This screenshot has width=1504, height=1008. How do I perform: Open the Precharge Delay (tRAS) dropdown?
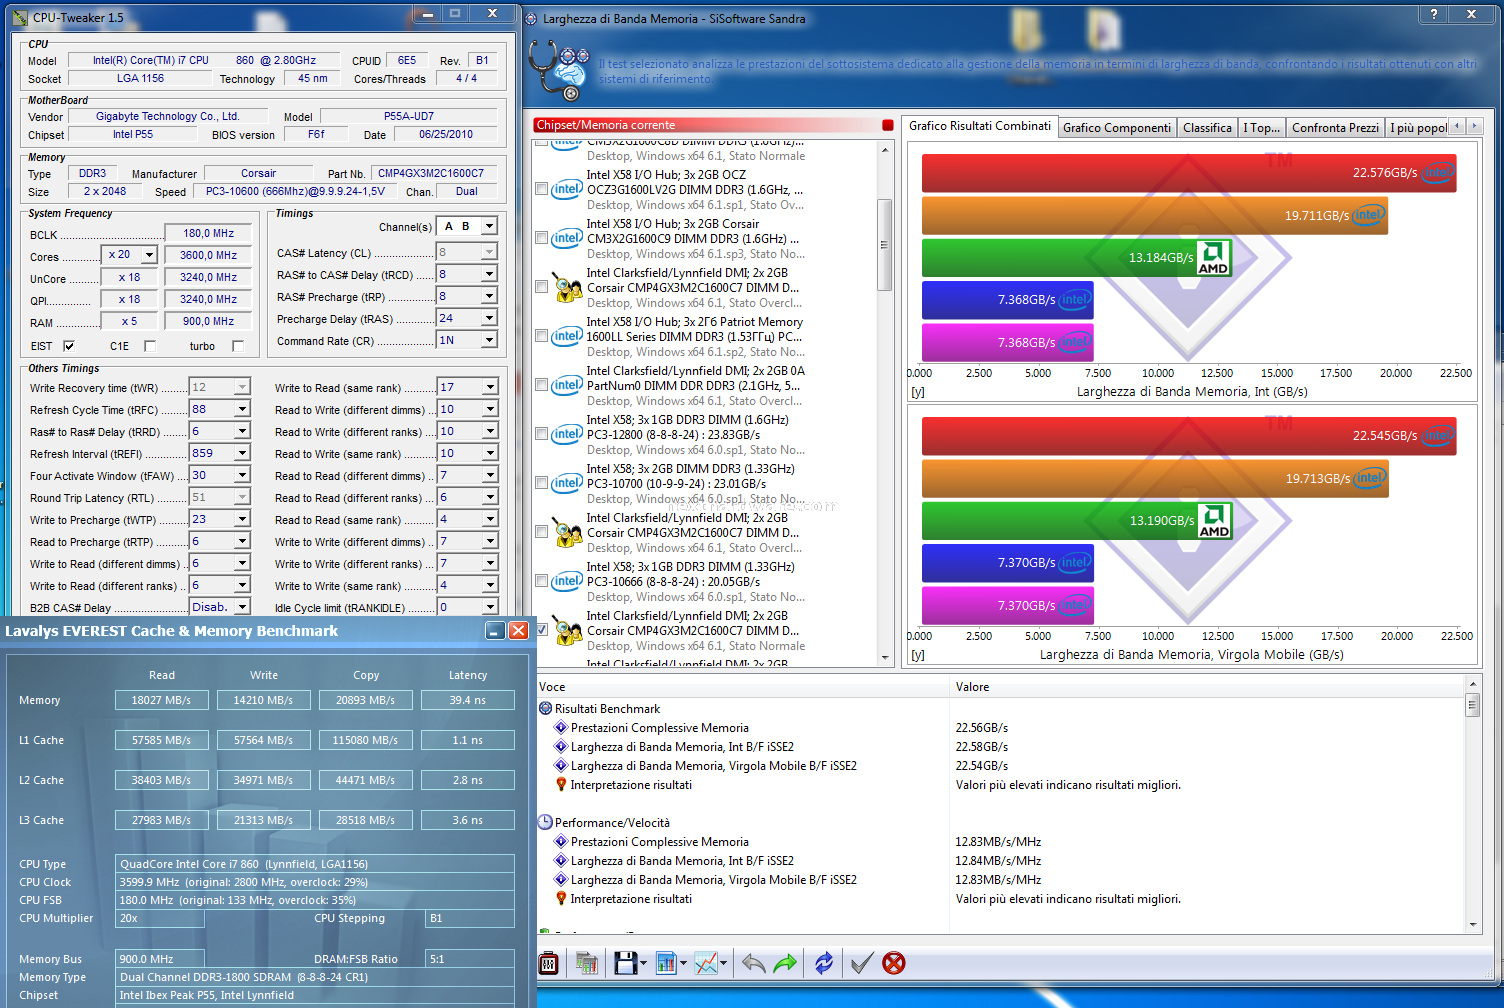pos(490,318)
